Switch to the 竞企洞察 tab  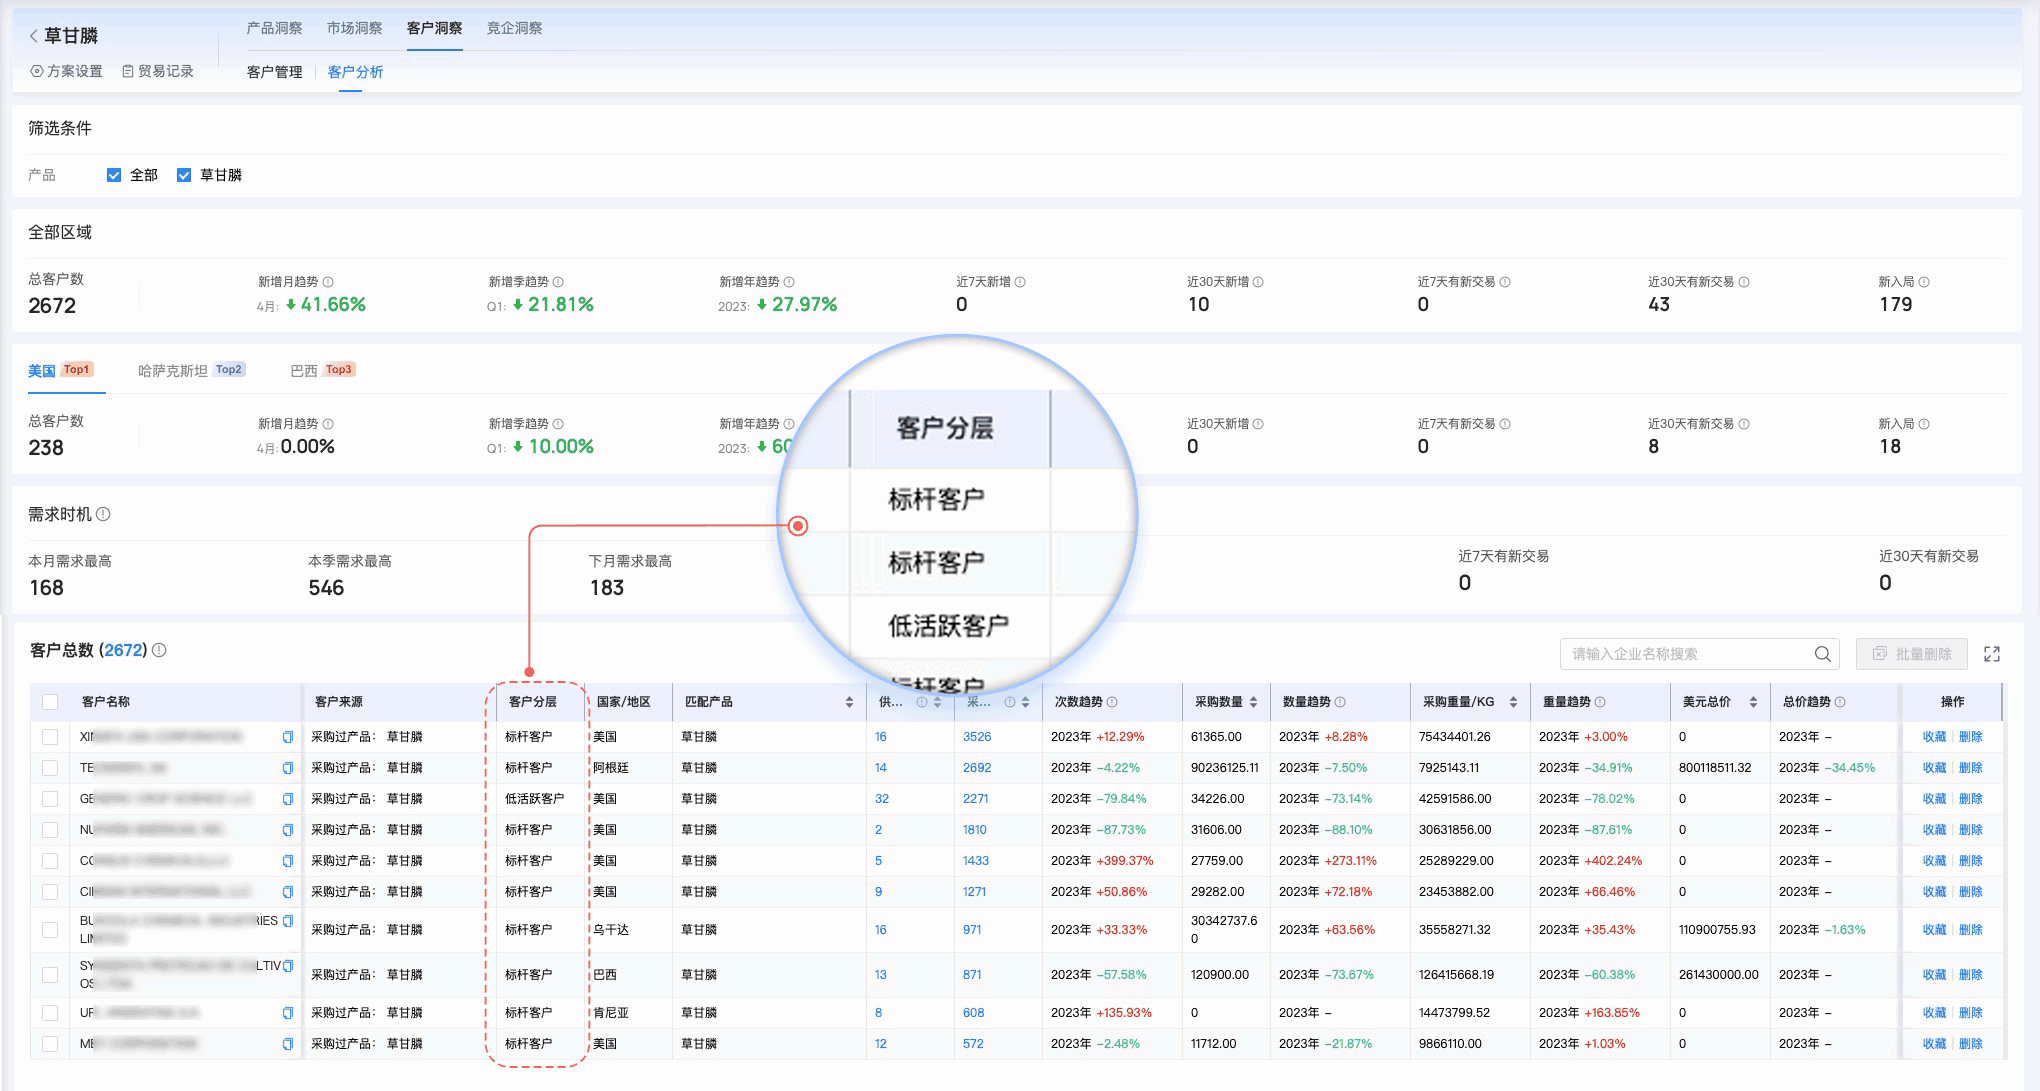tap(514, 28)
